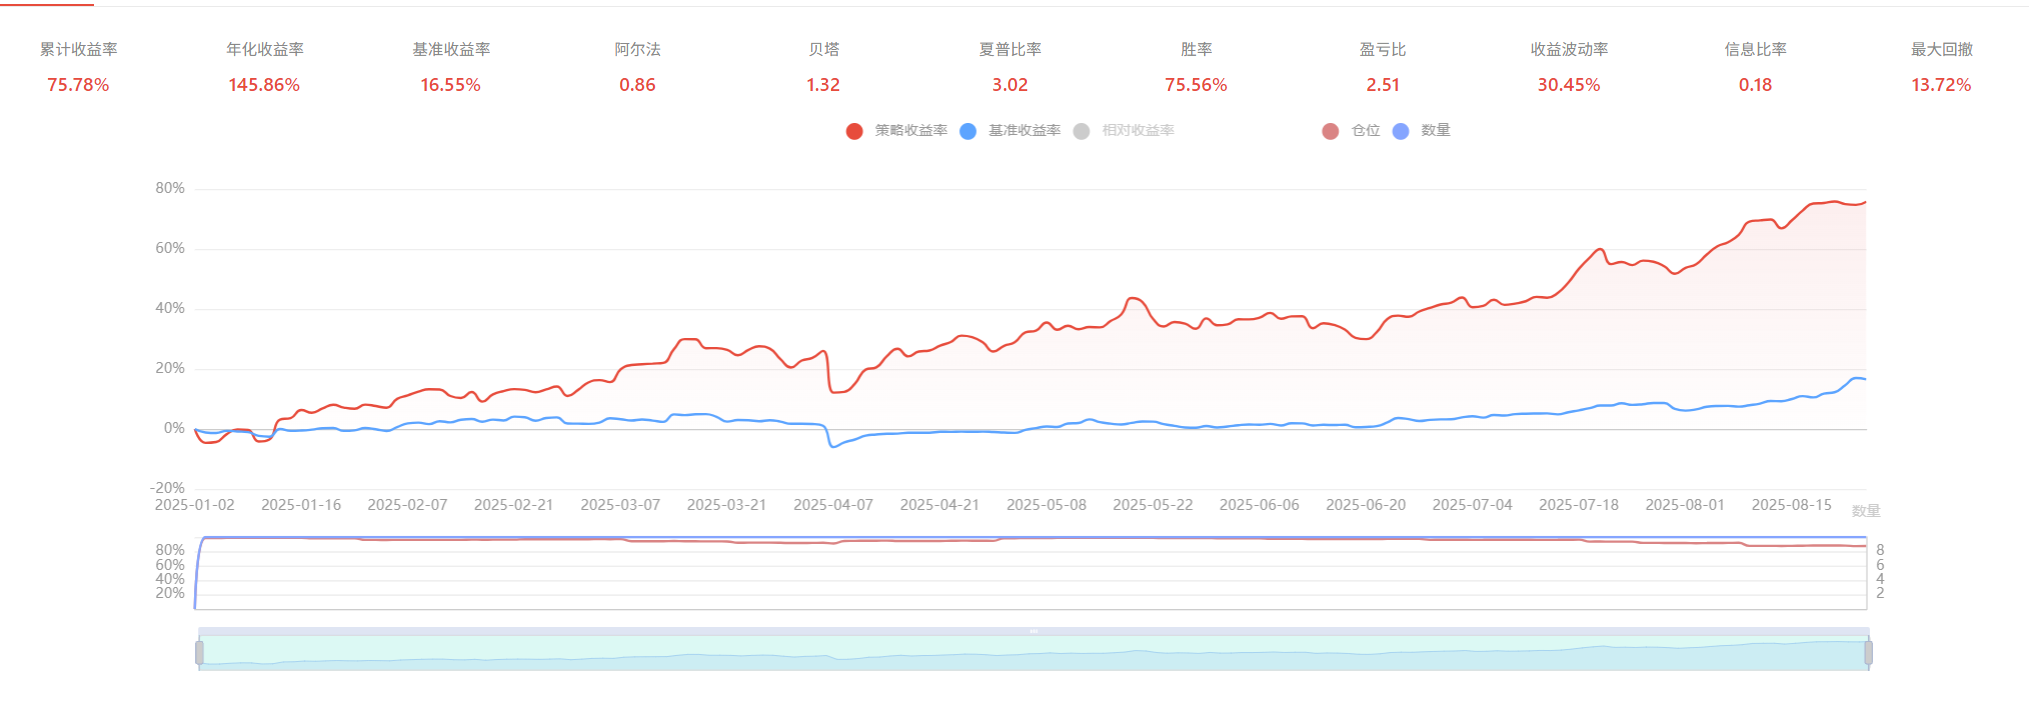Screen dimensions: 2042x721
Task: Click the 年化收益率 metric label
Action: [x=264, y=49]
